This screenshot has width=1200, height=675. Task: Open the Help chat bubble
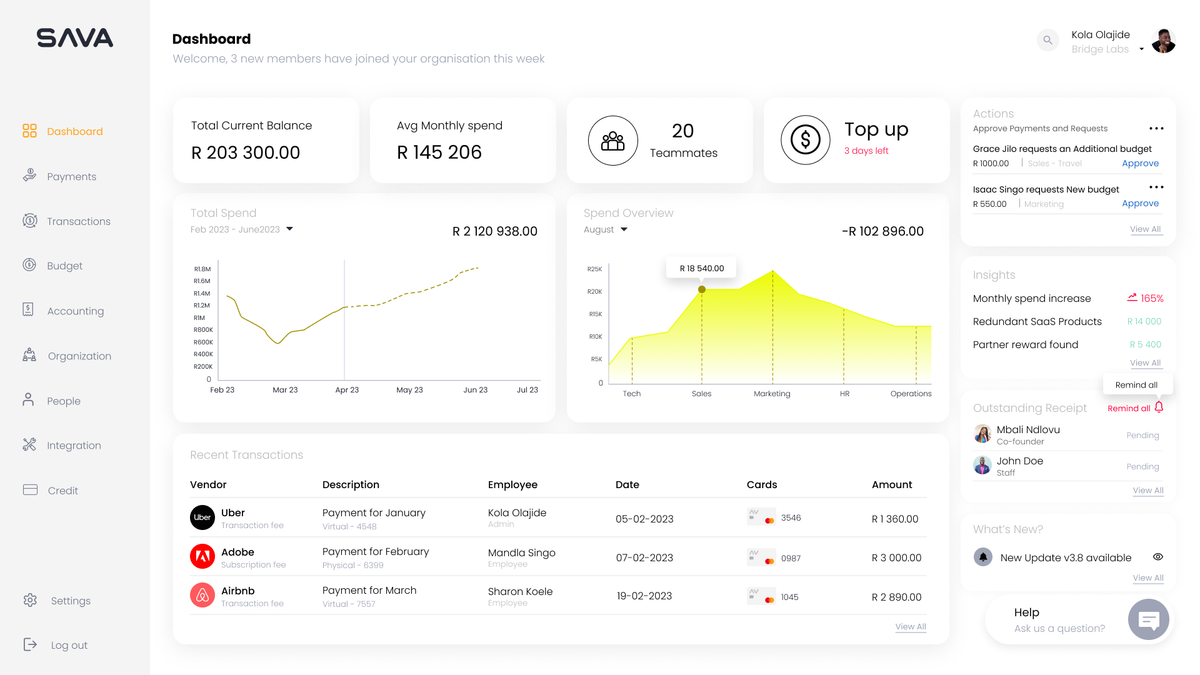click(1148, 619)
